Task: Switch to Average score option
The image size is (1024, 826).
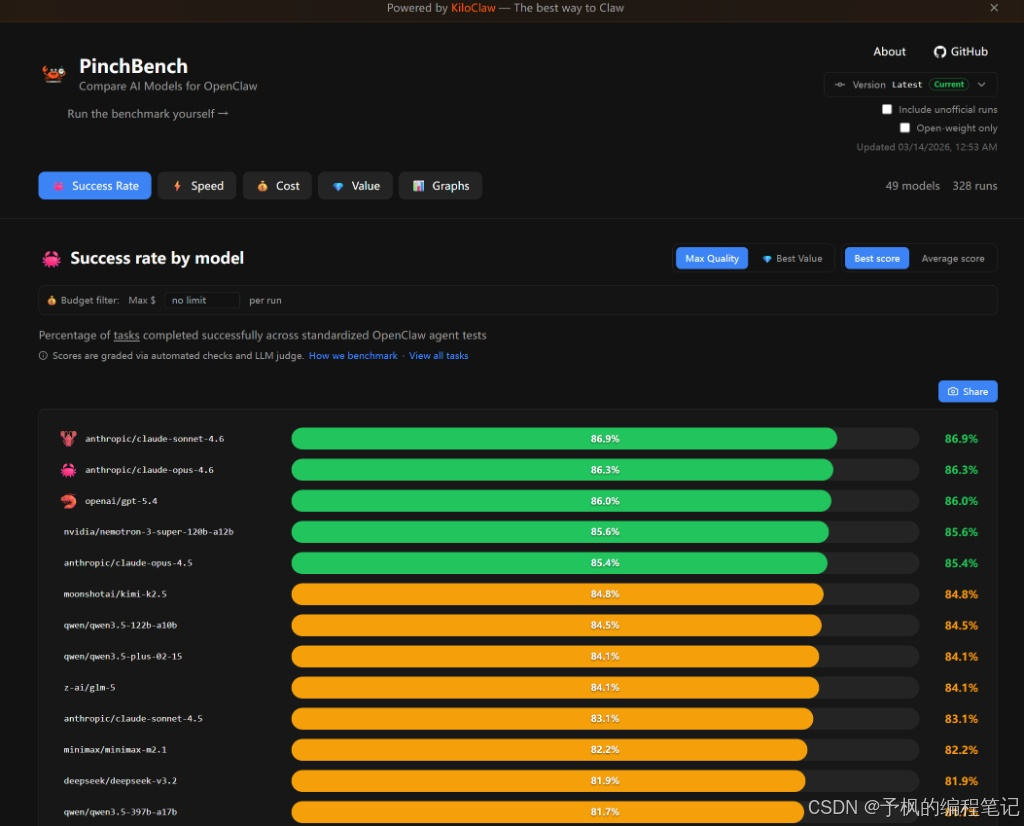Action: [x=953, y=259]
